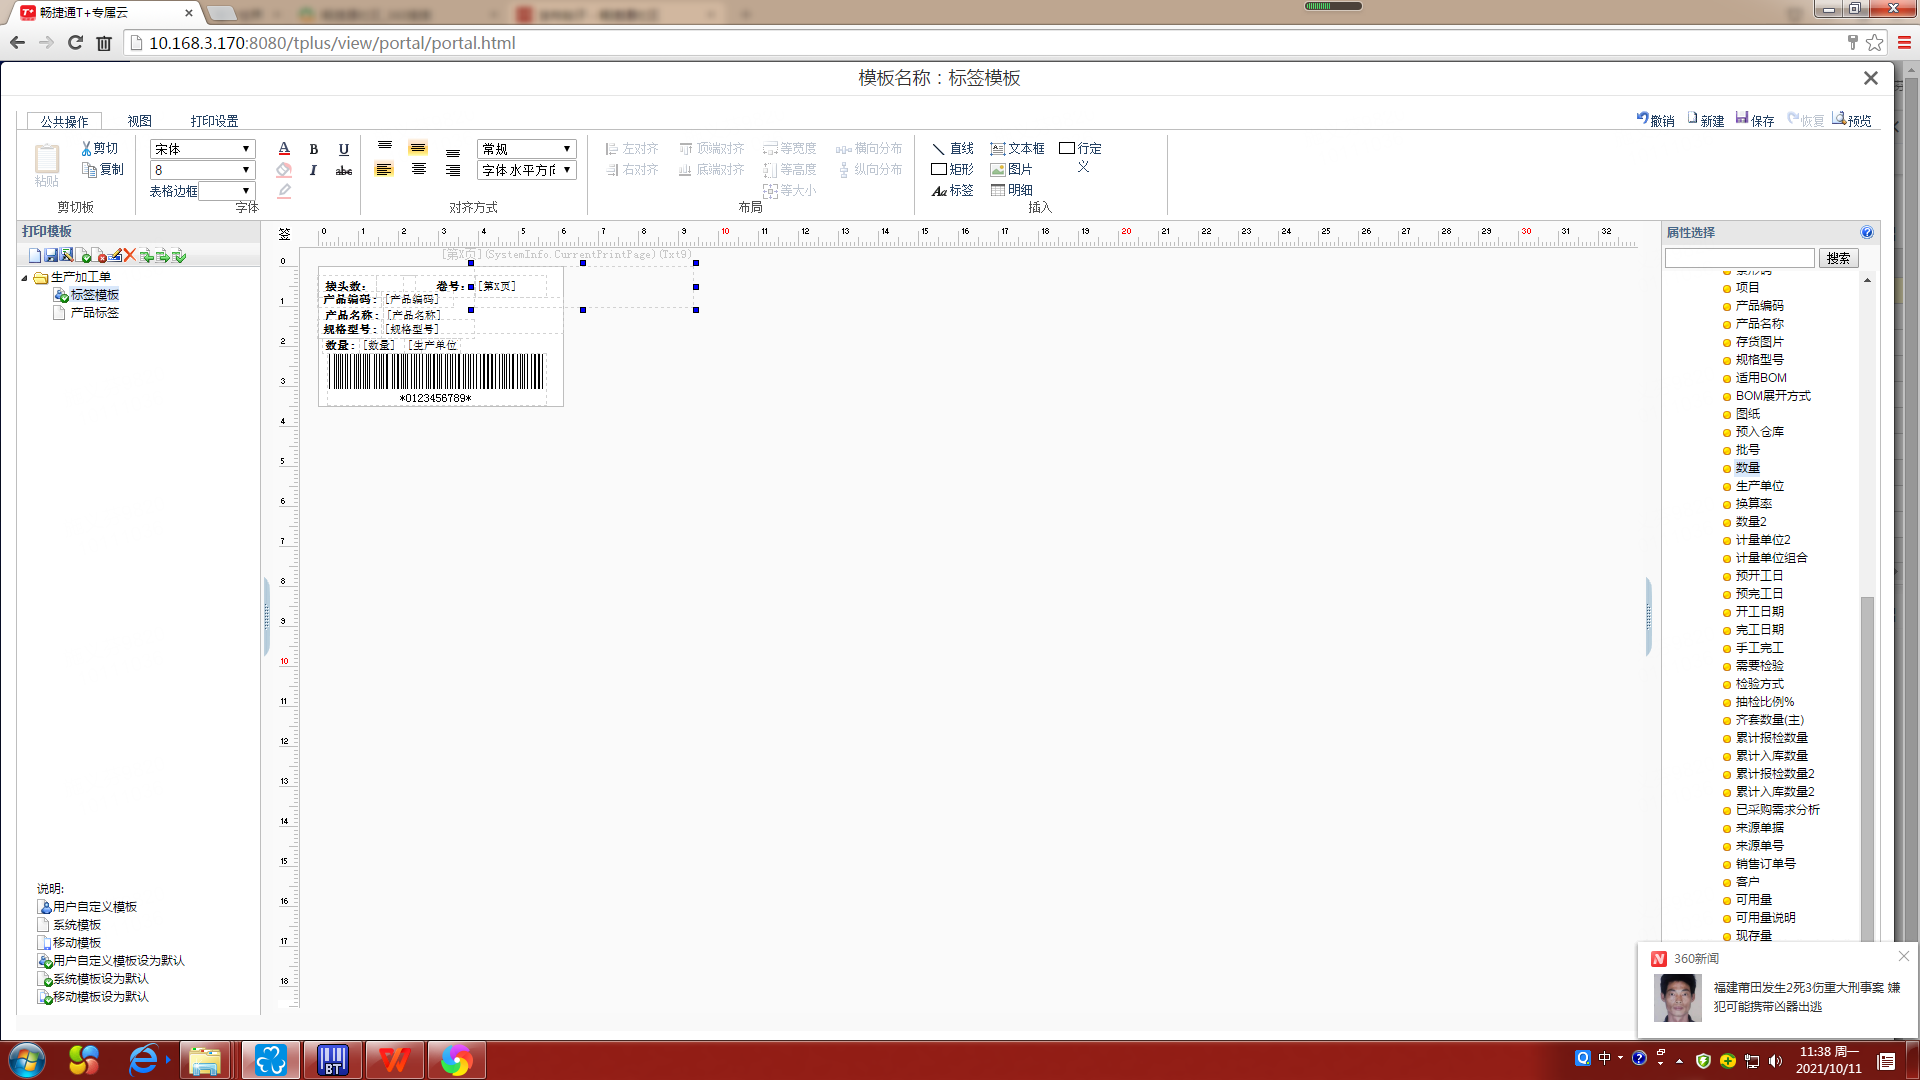Open the background fill color tool
This screenshot has height=1080, width=1920.
[284, 170]
